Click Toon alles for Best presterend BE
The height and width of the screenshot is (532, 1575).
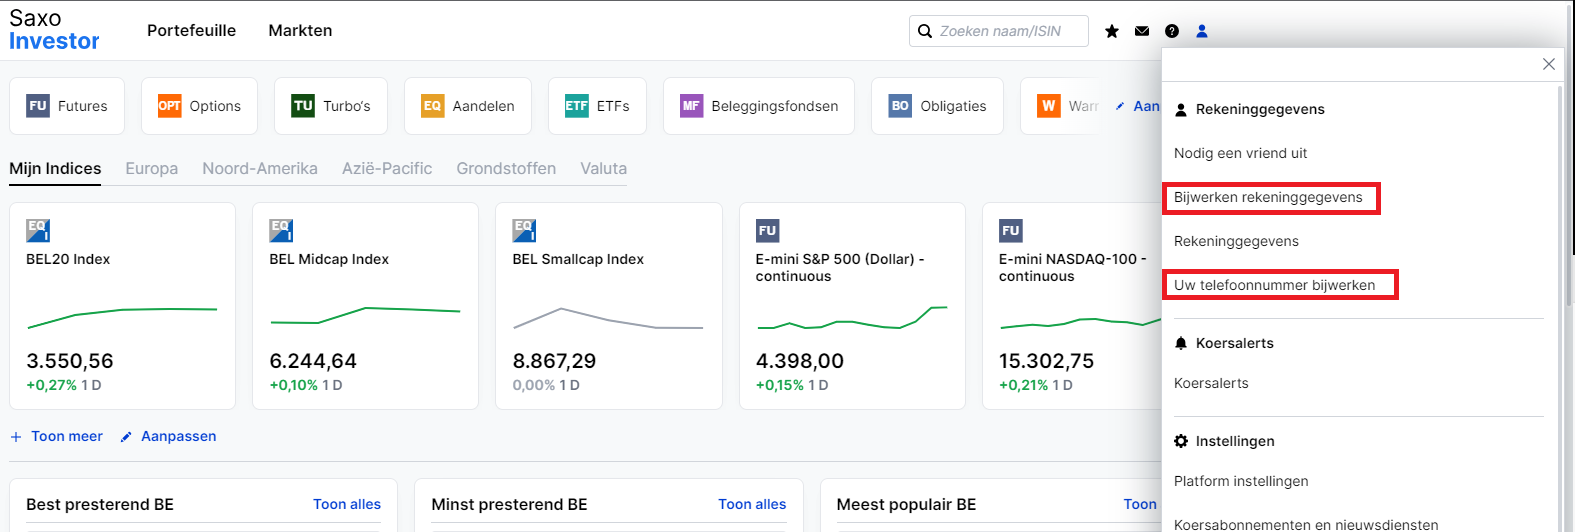[347, 504]
